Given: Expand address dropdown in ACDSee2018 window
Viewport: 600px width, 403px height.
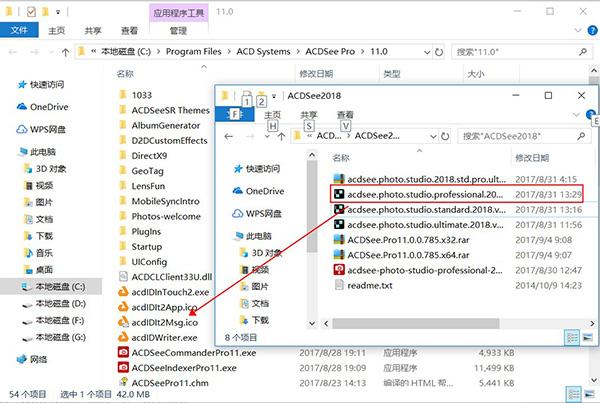Looking at the screenshot, I should pos(433,137).
